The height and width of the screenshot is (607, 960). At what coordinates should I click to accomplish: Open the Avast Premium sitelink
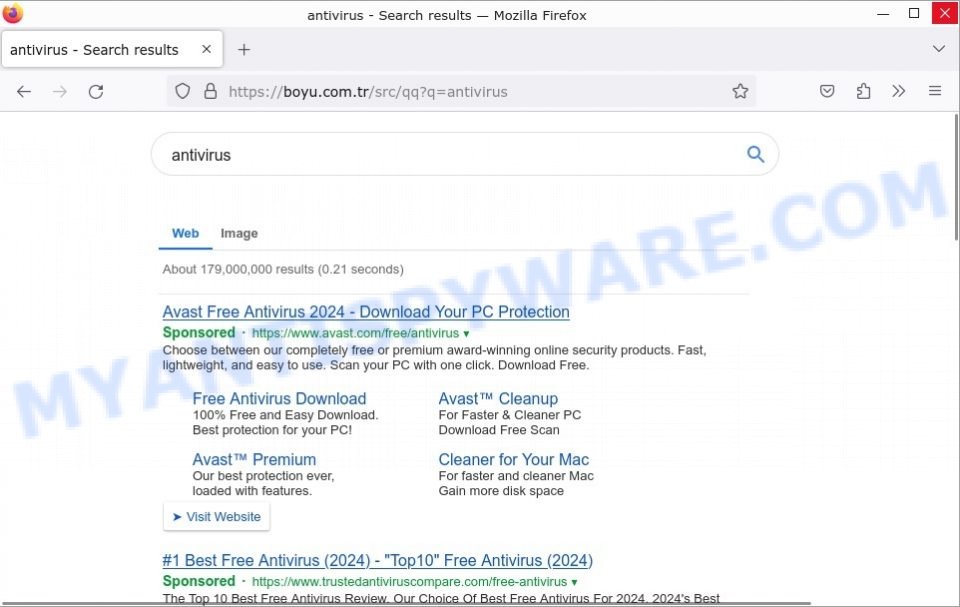click(254, 459)
